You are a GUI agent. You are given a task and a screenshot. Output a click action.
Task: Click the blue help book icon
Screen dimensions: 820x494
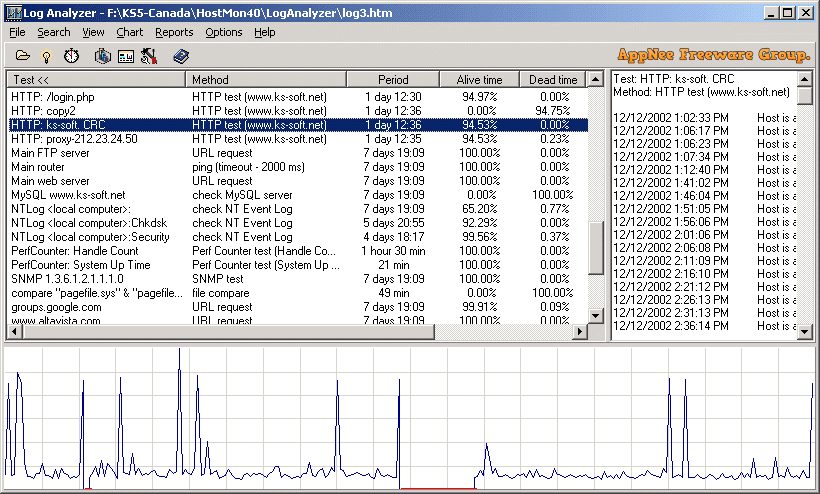(181, 56)
